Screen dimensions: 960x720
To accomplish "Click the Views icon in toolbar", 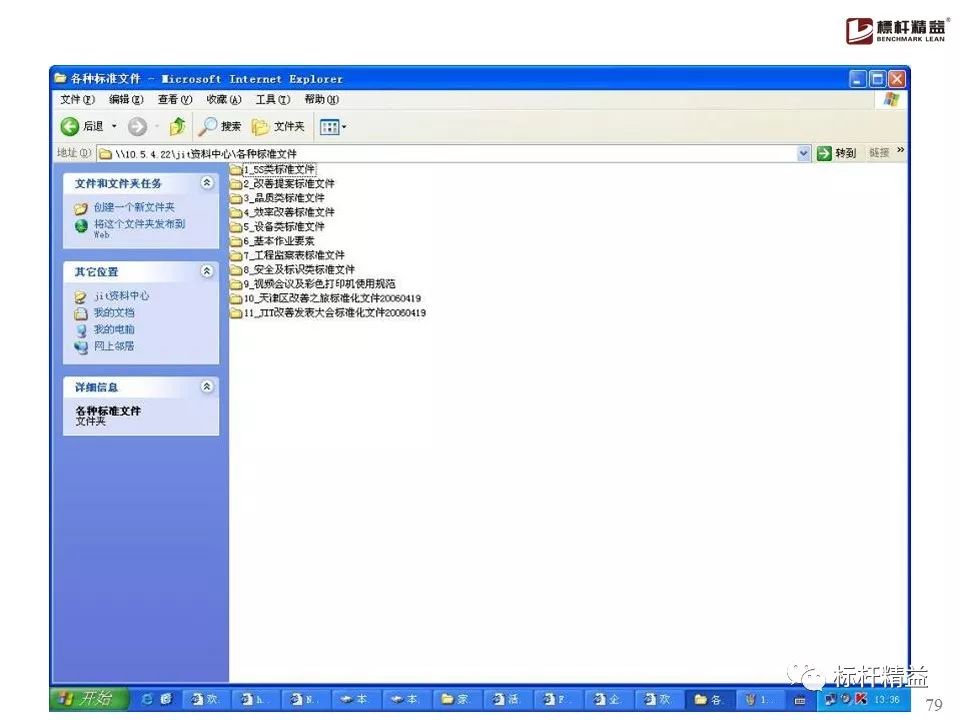I will 329,127.
